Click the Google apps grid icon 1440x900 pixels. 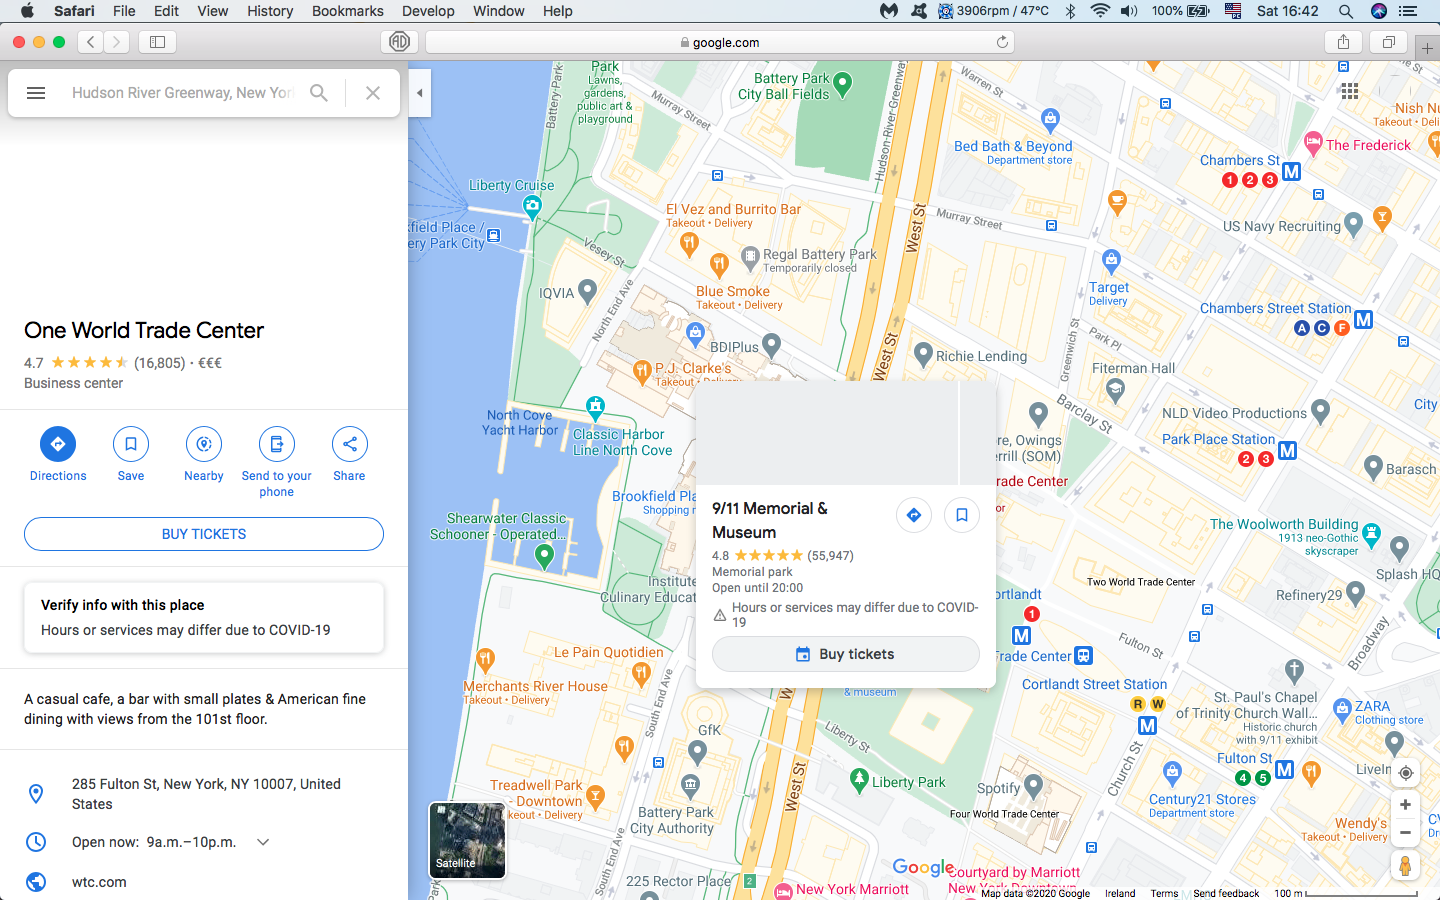1349,91
